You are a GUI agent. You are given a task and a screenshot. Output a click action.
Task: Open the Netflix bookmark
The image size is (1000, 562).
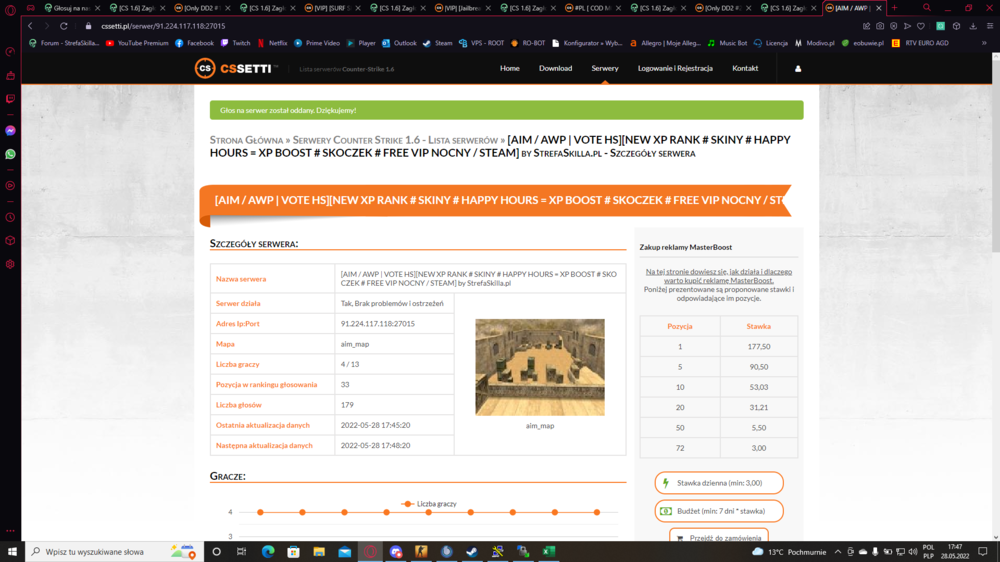click(272, 43)
